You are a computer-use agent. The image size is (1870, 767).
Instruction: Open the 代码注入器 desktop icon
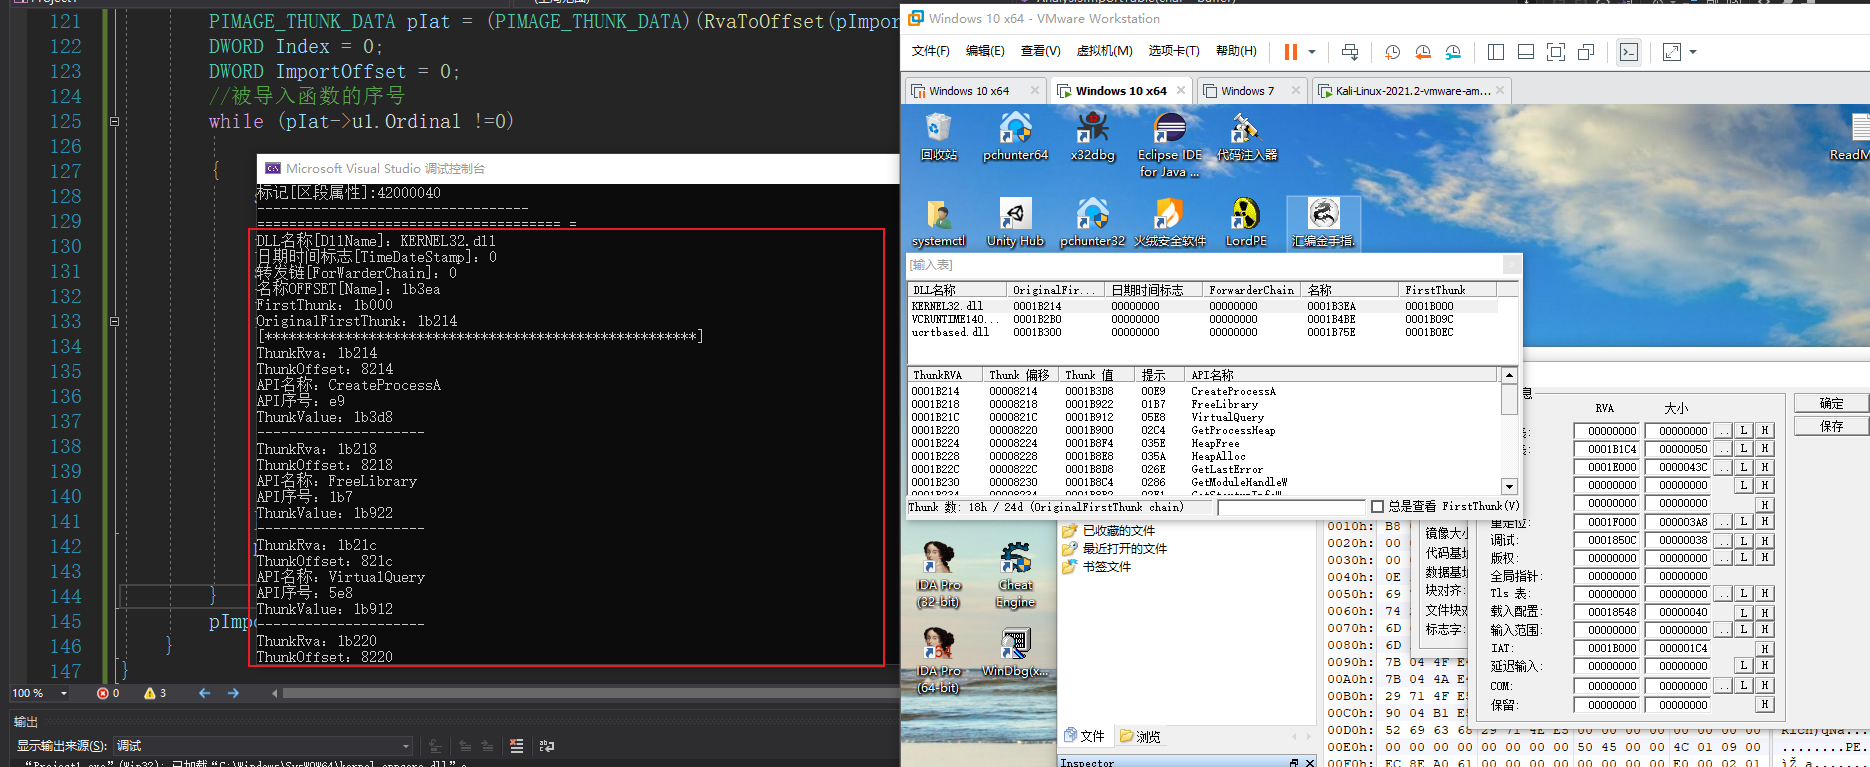point(1246,136)
